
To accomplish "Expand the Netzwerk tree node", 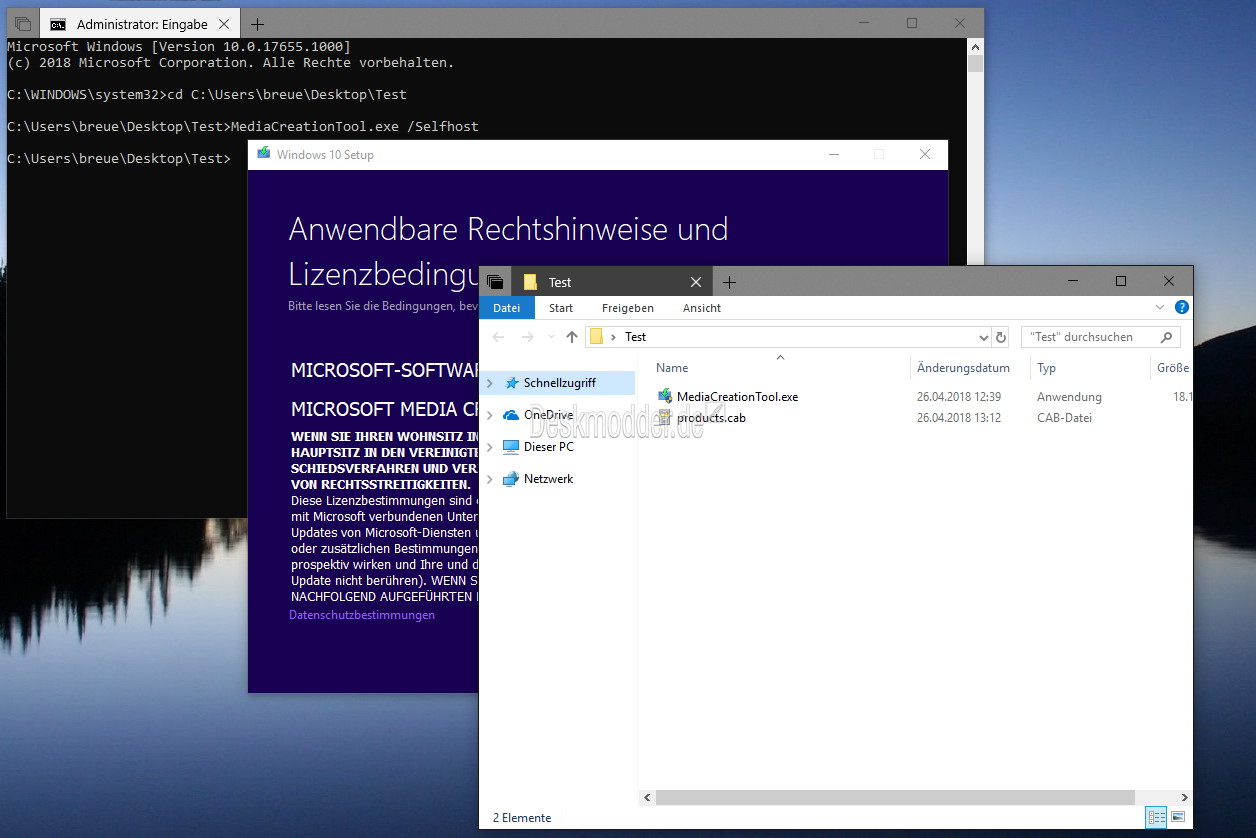I will click(x=490, y=479).
